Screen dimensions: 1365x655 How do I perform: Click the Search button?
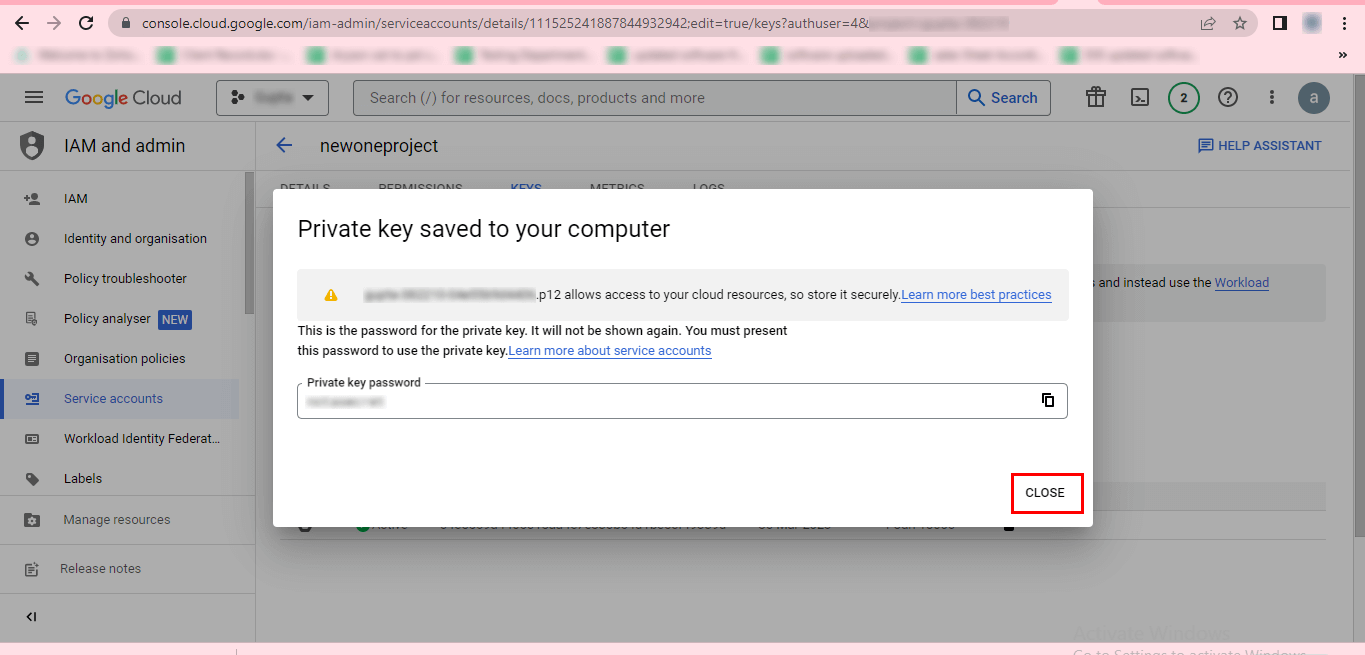pyautogui.click(x=1003, y=98)
